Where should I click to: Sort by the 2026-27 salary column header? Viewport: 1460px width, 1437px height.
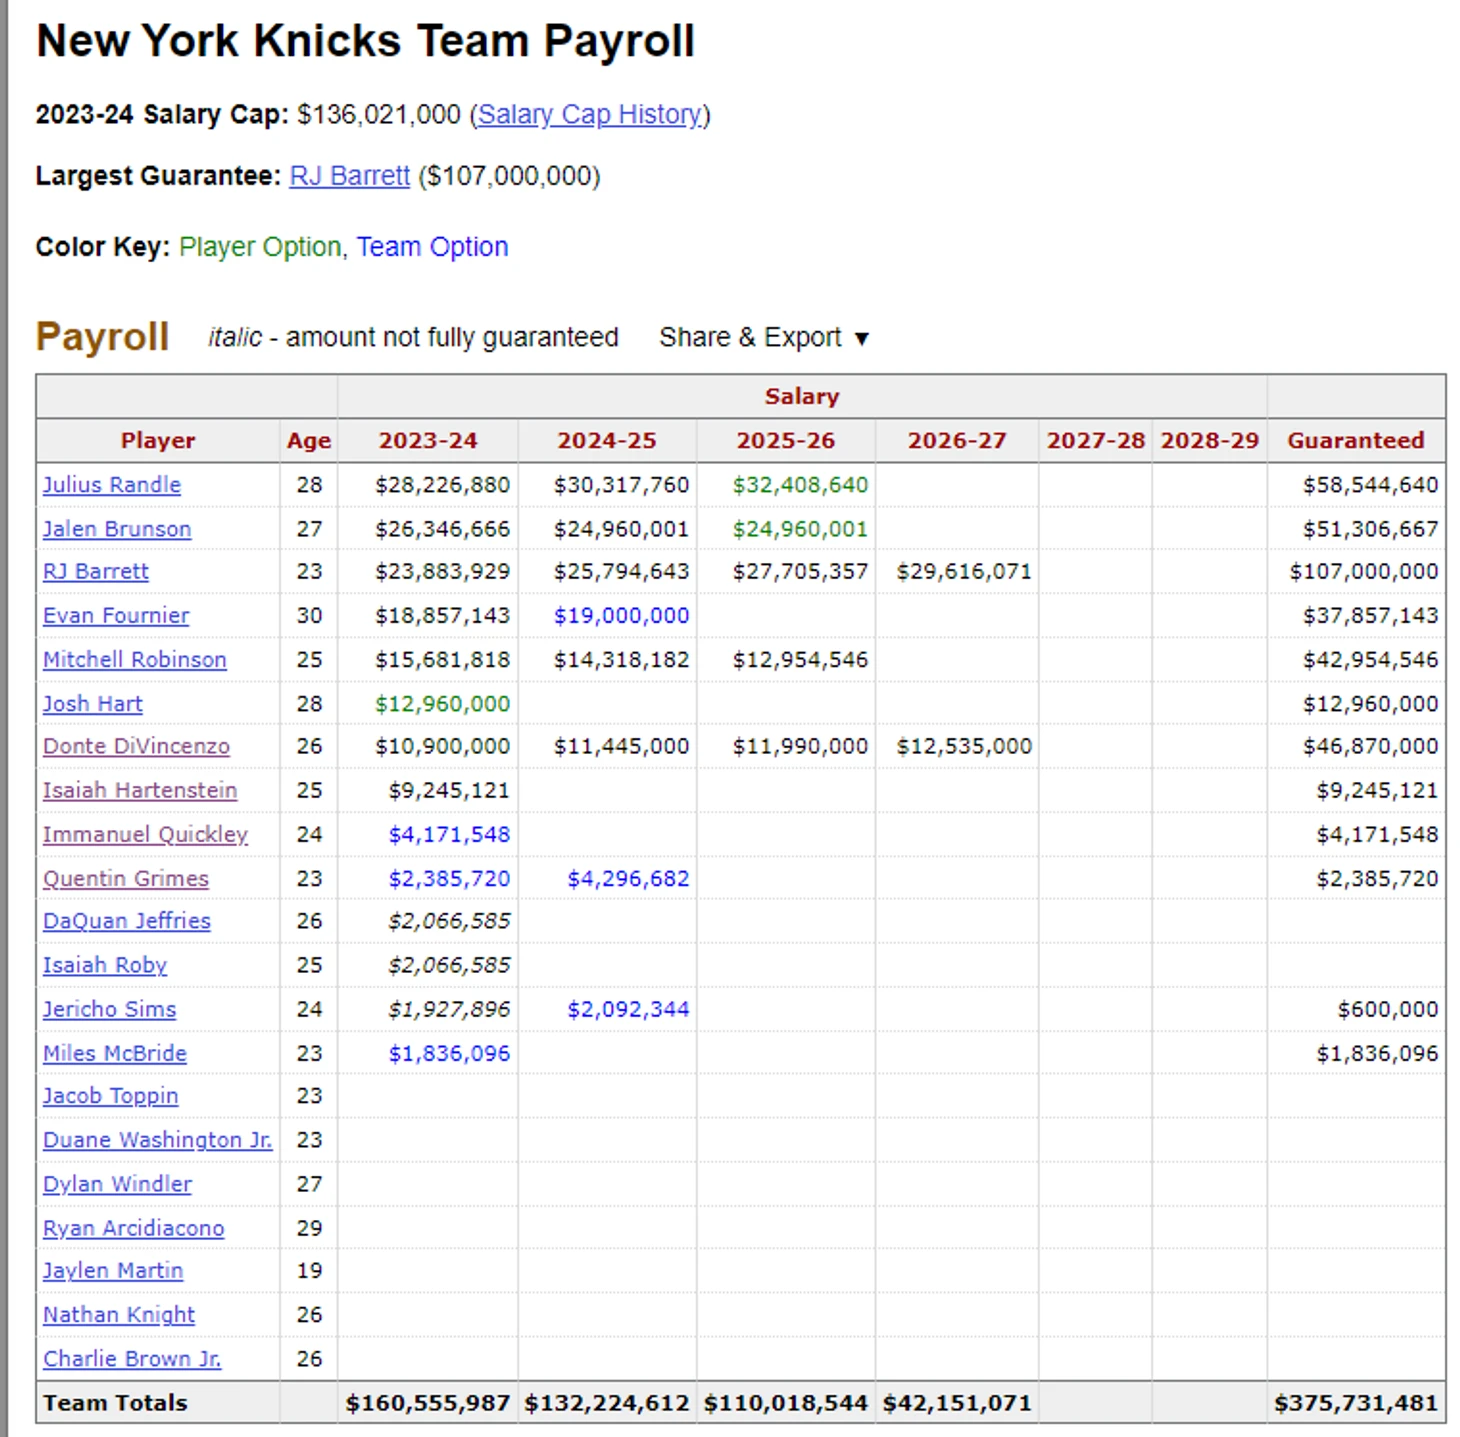point(957,441)
